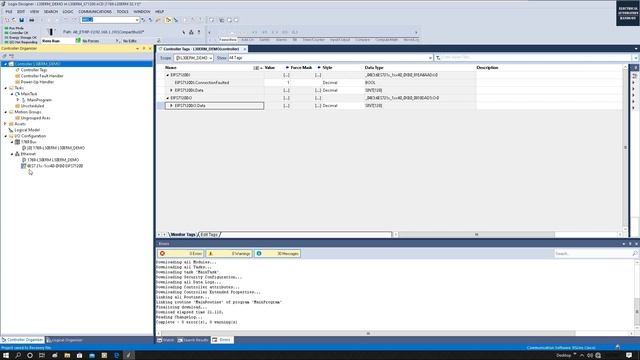Click the Open project icon in the toolbar
640x360 pixels.
pyautogui.click(x=13, y=20)
